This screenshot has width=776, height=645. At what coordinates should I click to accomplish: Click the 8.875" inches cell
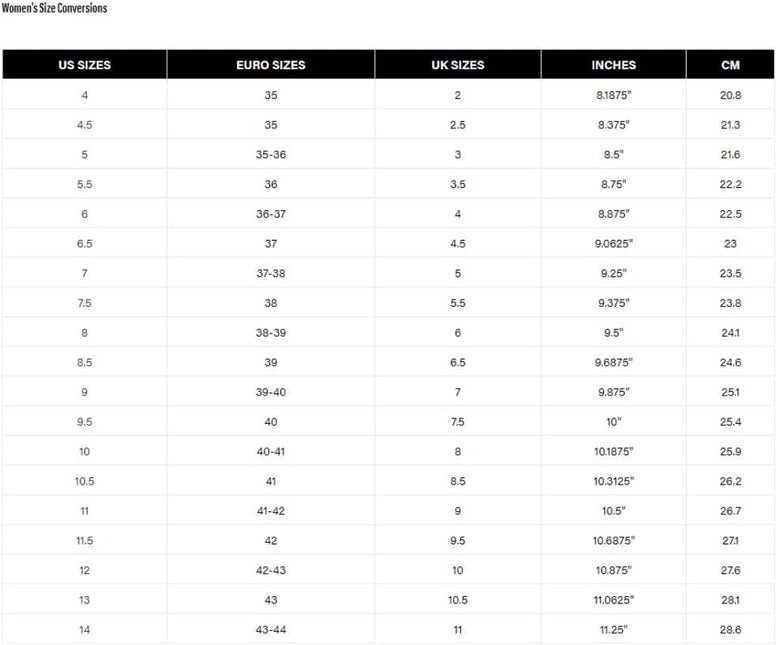tap(614, 213)
